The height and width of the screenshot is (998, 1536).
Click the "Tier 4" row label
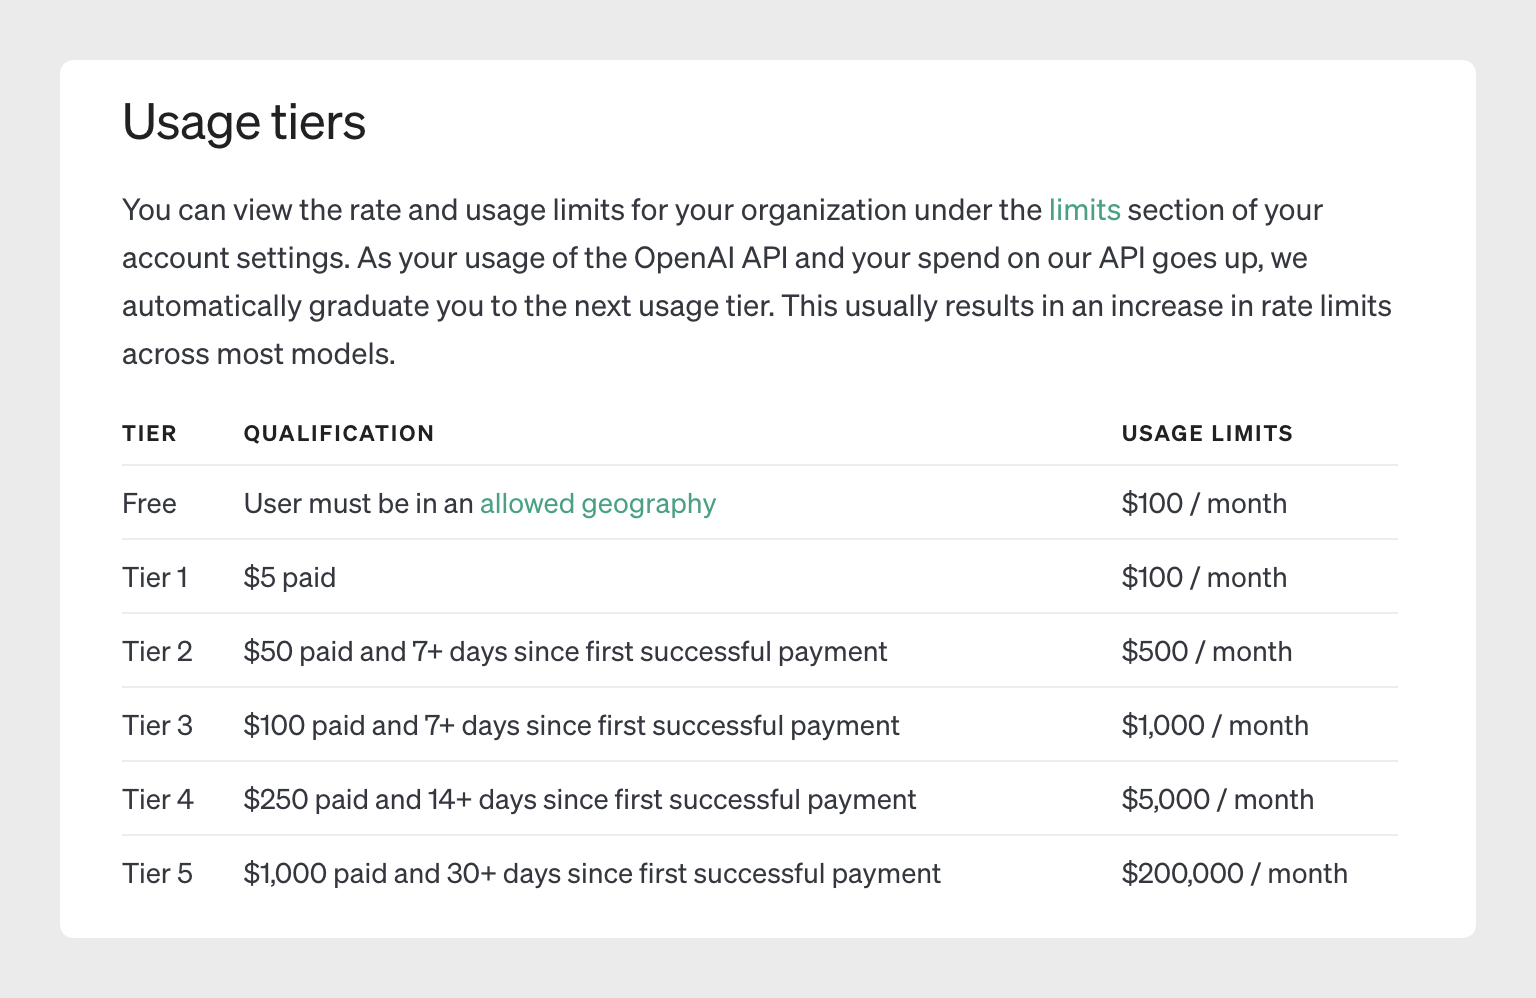coord(158,799)
